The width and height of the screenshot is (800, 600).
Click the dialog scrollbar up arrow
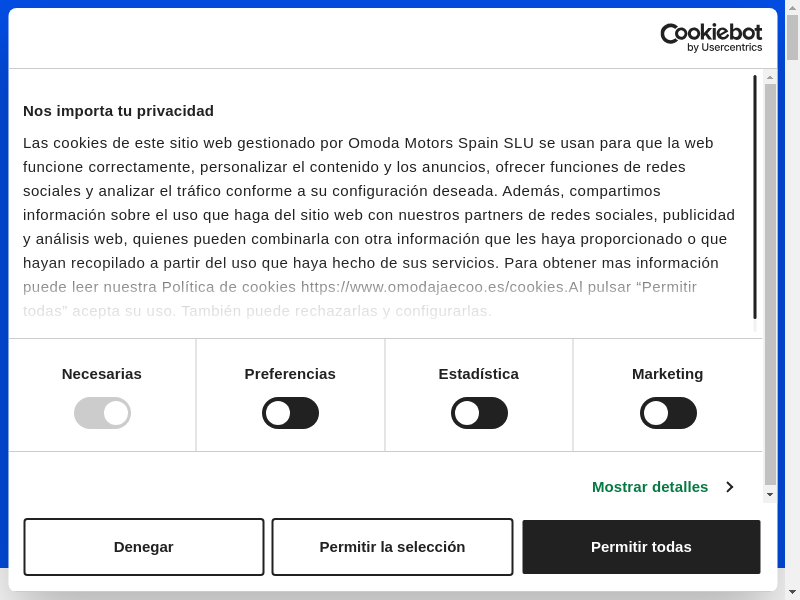770,76
